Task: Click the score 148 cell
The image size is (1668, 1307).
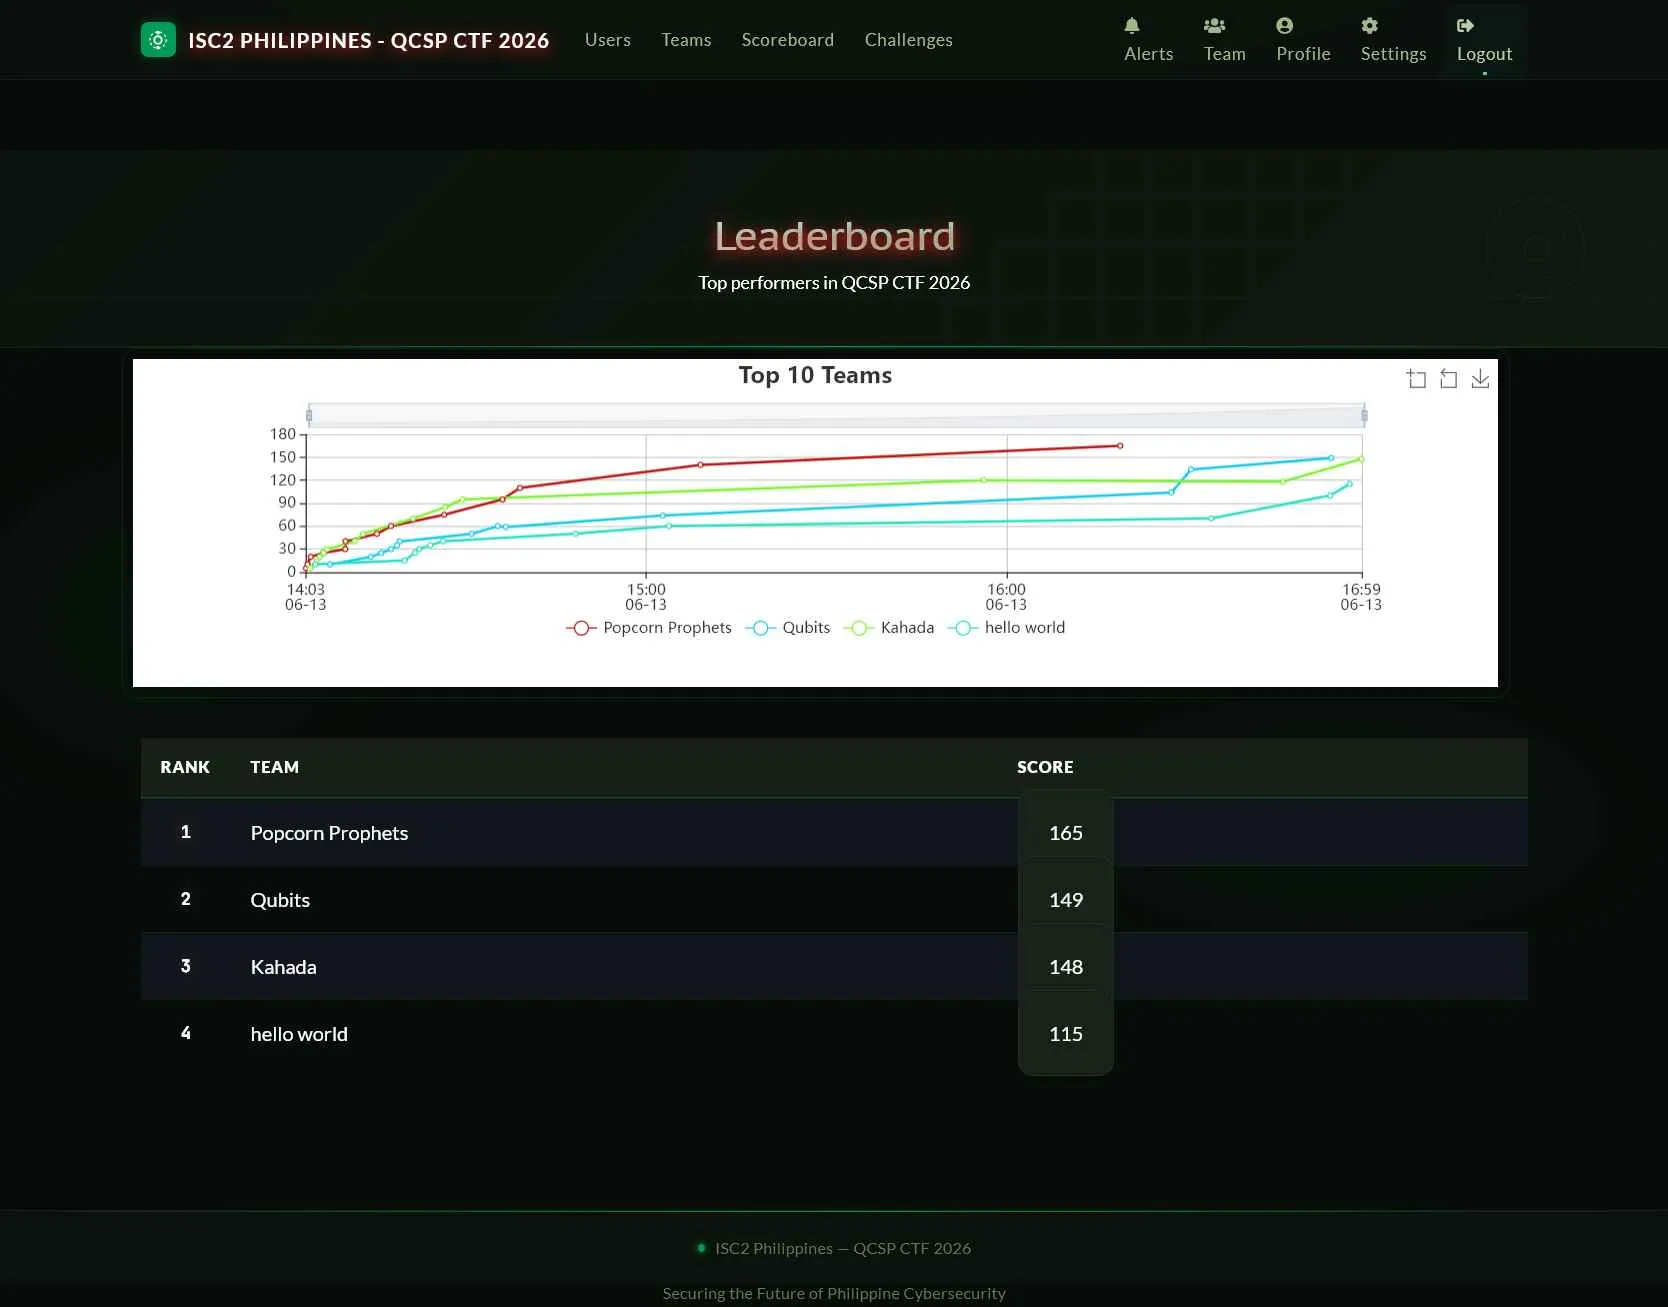Action: (1066, 967)
